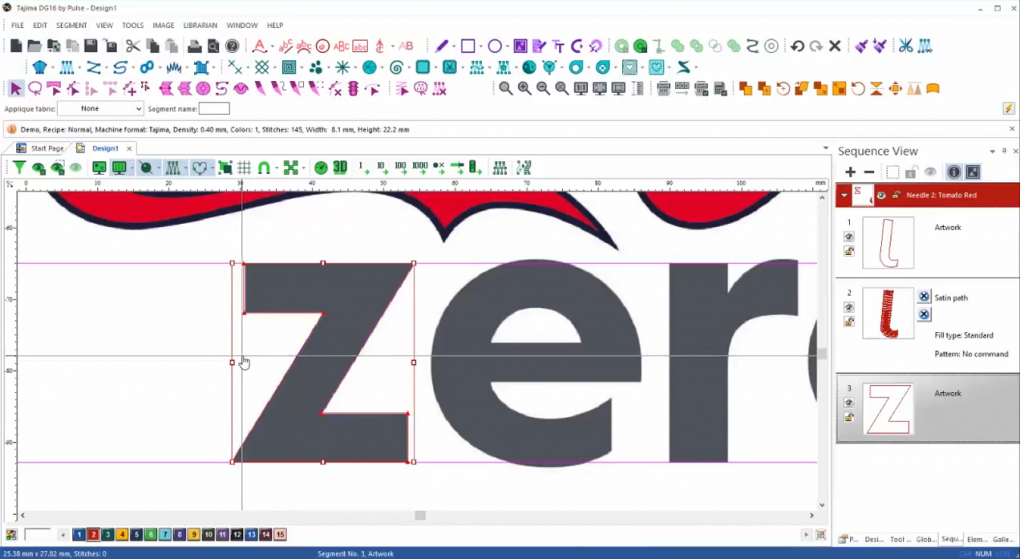This screenshot has width=1024, height=559.
Task: Select thread color swatch 2 (red)
Action: [x=93, y=535]
